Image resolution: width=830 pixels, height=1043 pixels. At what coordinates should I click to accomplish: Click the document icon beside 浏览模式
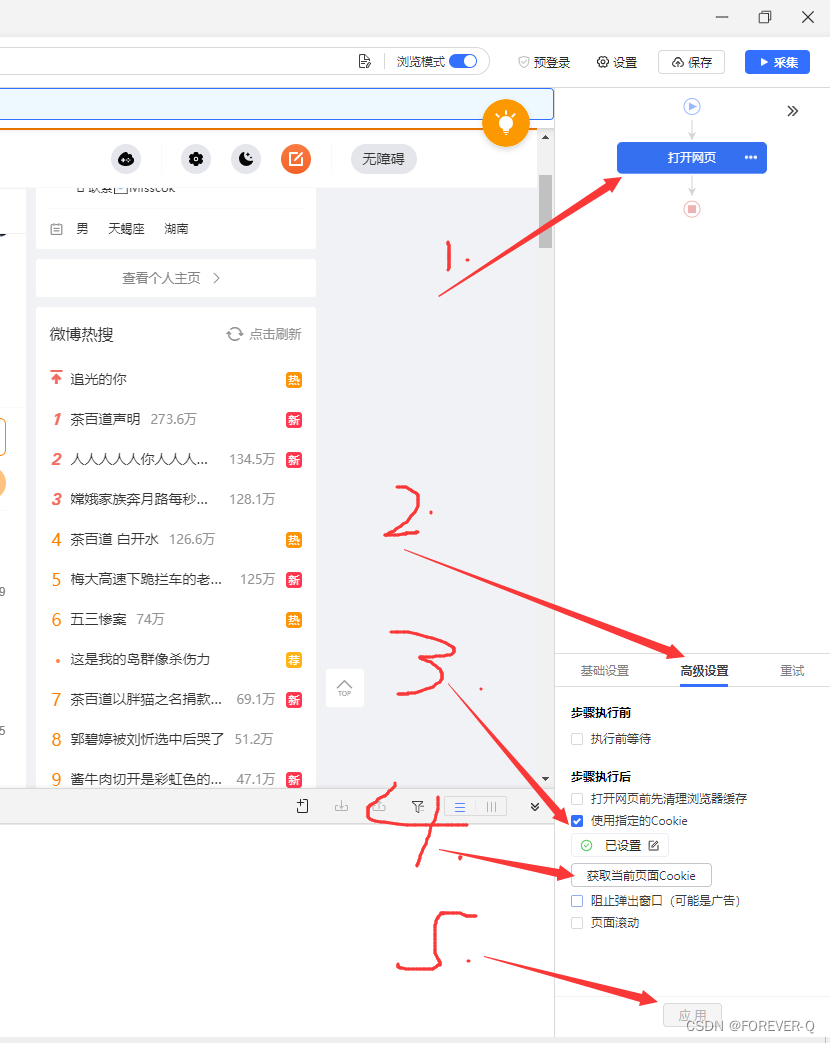pos(364,61)
